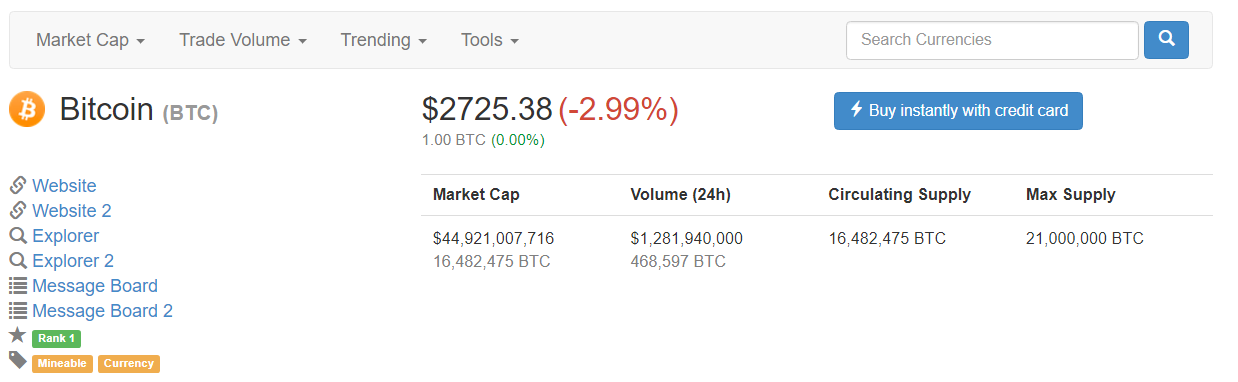The height and width of the screenshot is (382, 1238).
Task: Open the Trending dropdown menu
Action: click(384, 40)
